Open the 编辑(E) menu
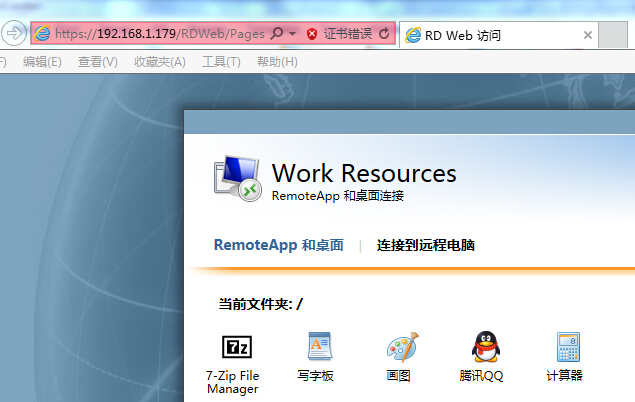 click(43, 62)
